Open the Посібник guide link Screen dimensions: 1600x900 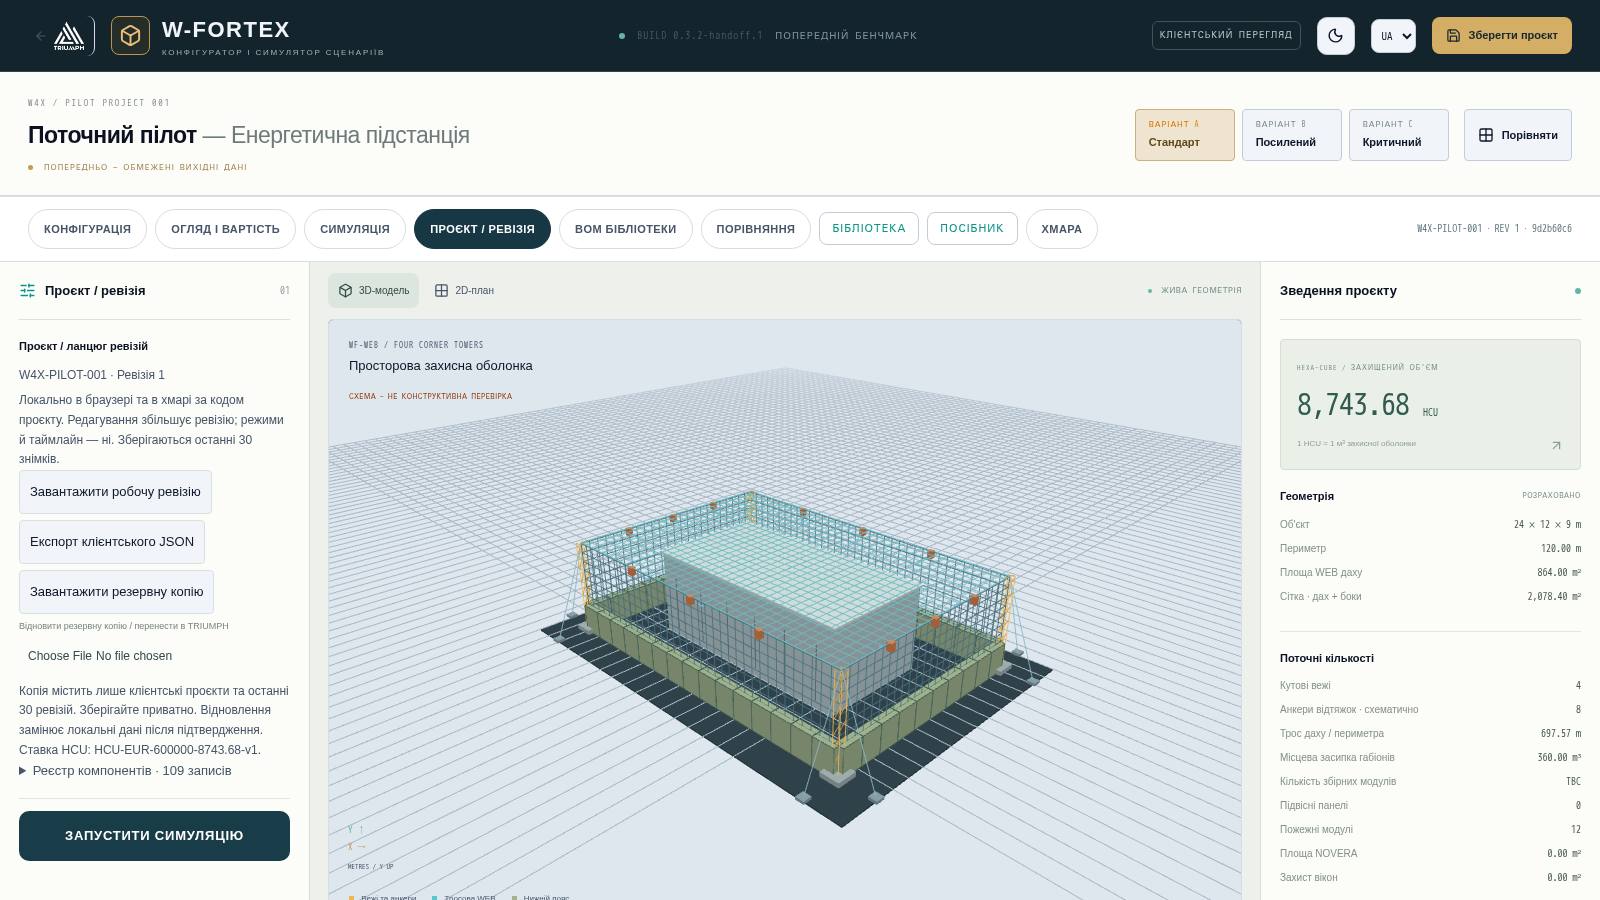click(x=972, y=228)
